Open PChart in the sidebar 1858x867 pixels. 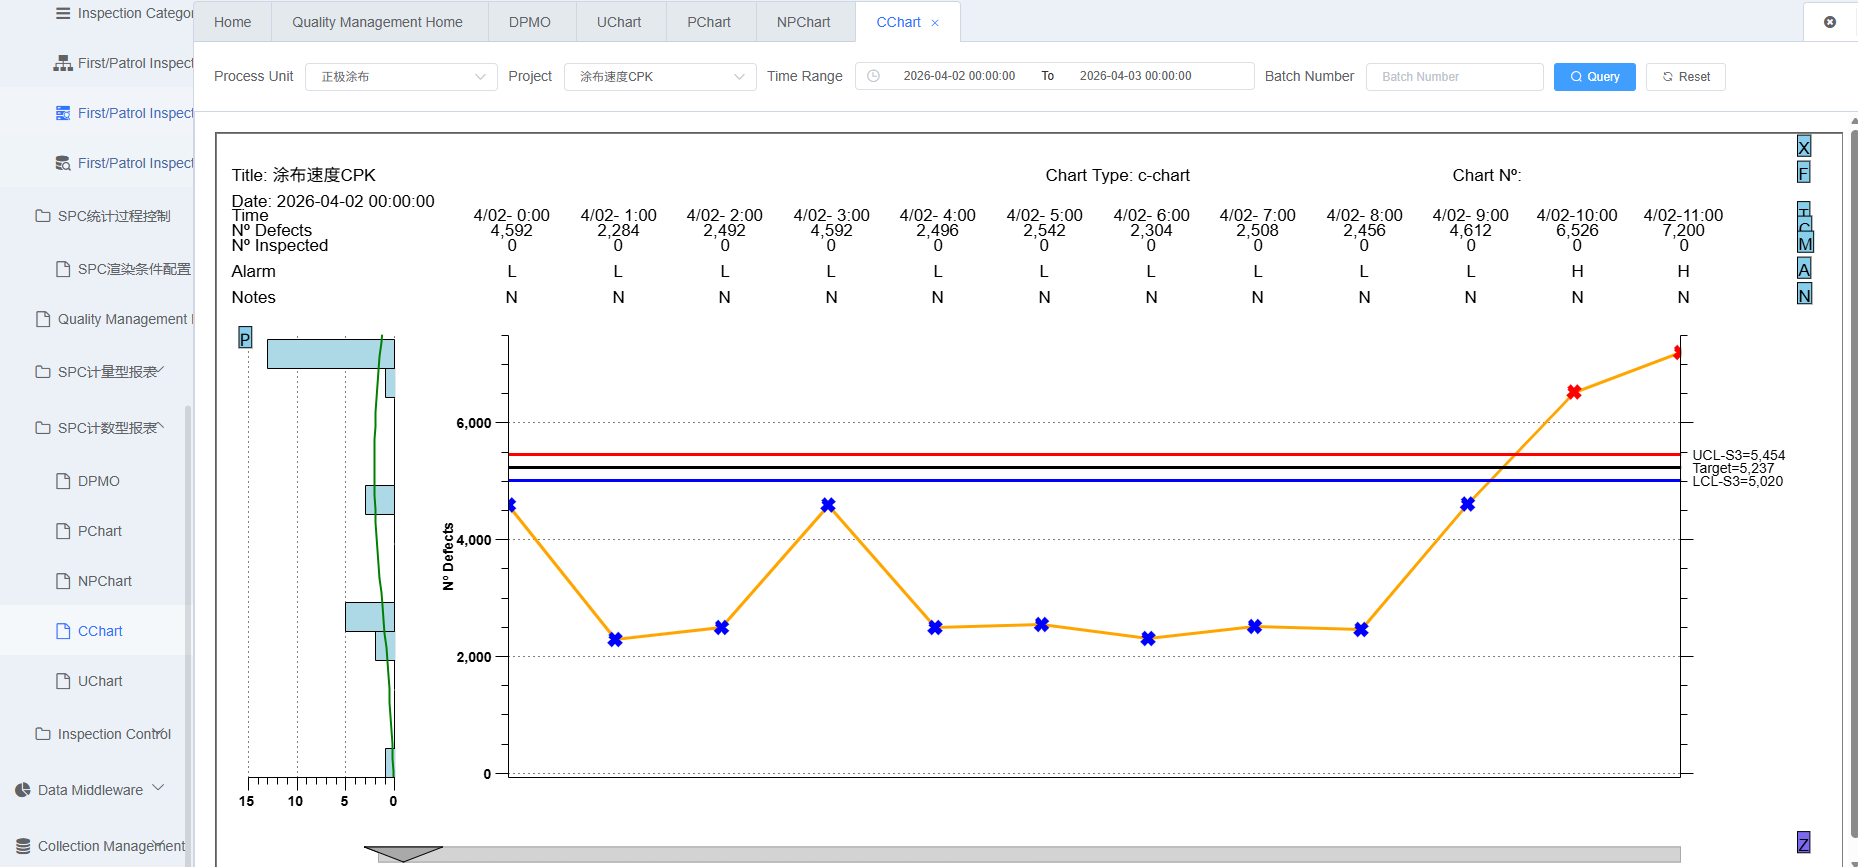point(100,531)
